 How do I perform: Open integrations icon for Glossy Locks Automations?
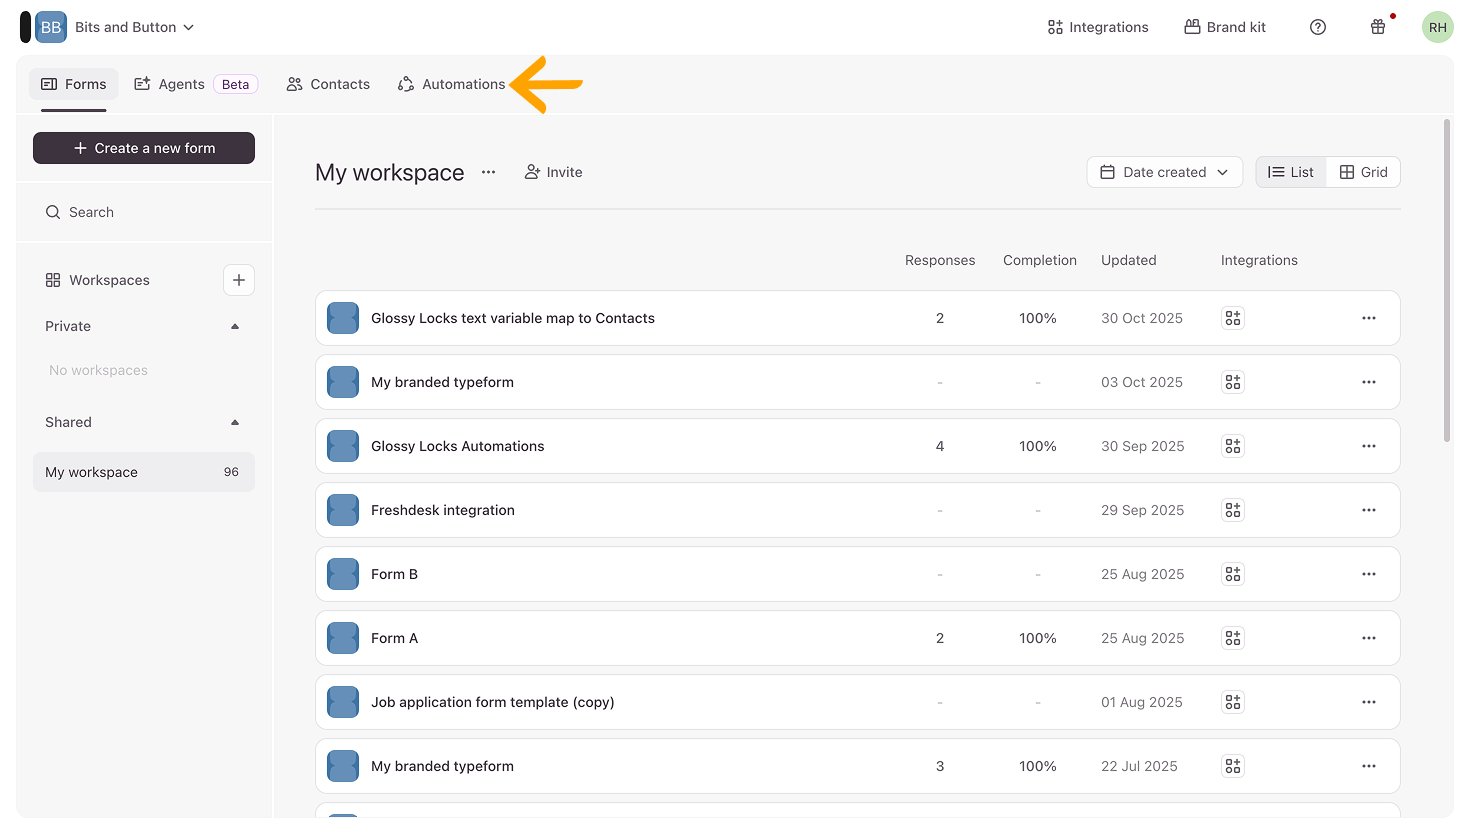tap(1232, 446)
